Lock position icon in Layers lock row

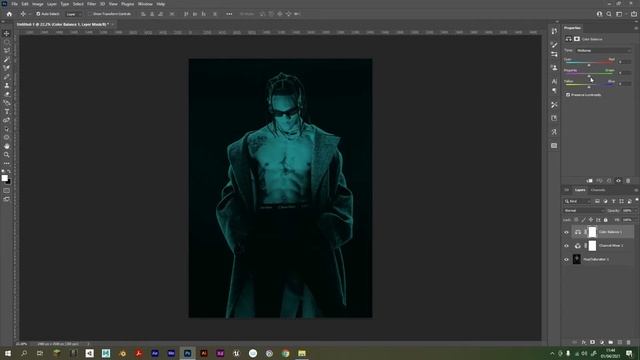(591, 220)
